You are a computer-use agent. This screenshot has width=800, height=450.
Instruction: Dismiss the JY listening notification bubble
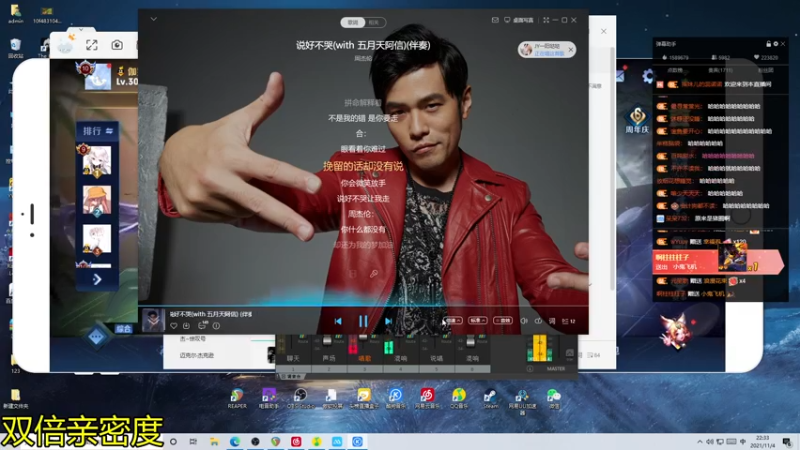coord(570,49)
